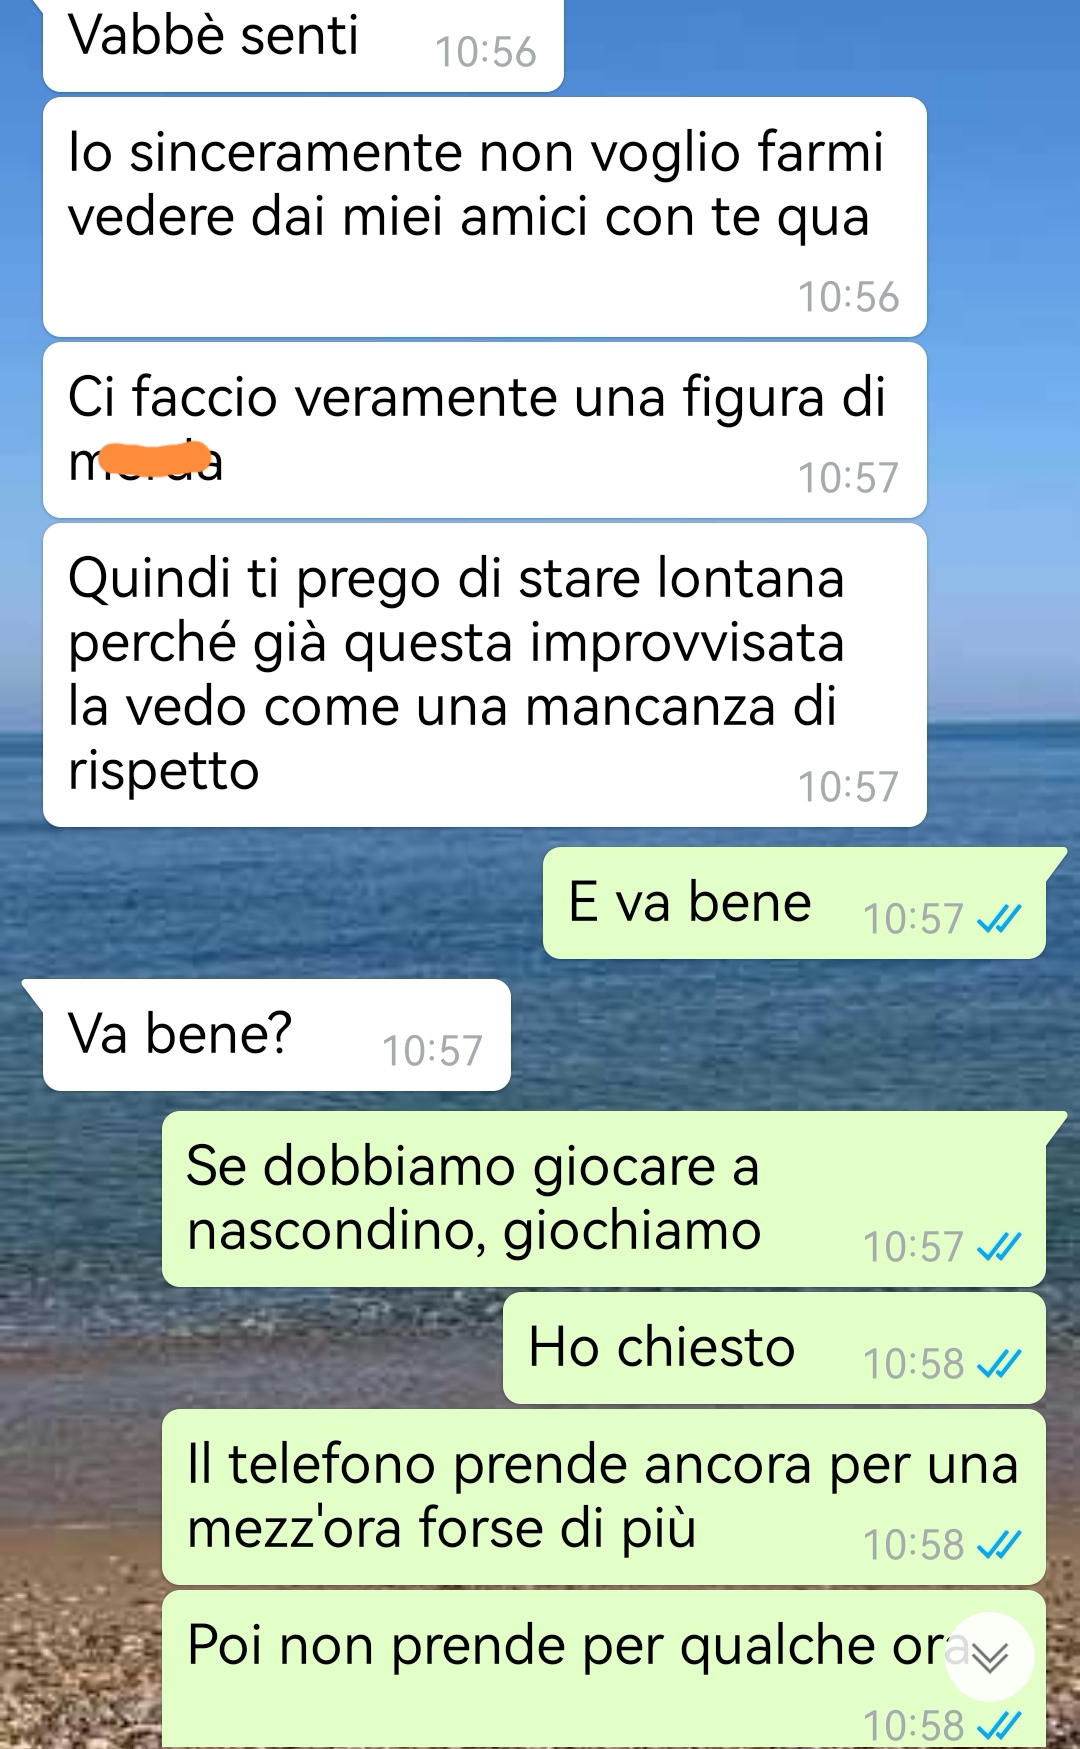Screen dimensions: 1080x1749
Task: Select the received 'Va bene?' bubble
Action: pyautogui.click(x=277, y=1035)
